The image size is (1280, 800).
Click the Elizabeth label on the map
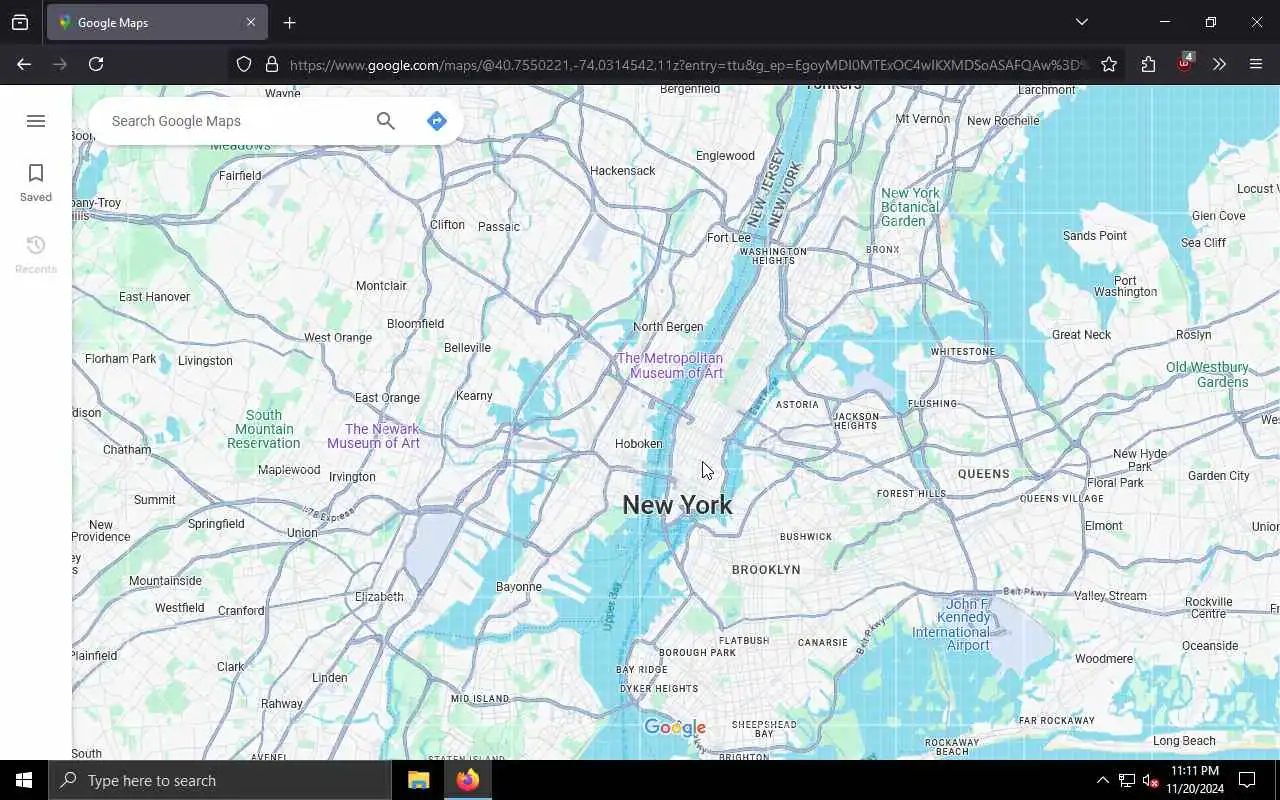point(379,597)
